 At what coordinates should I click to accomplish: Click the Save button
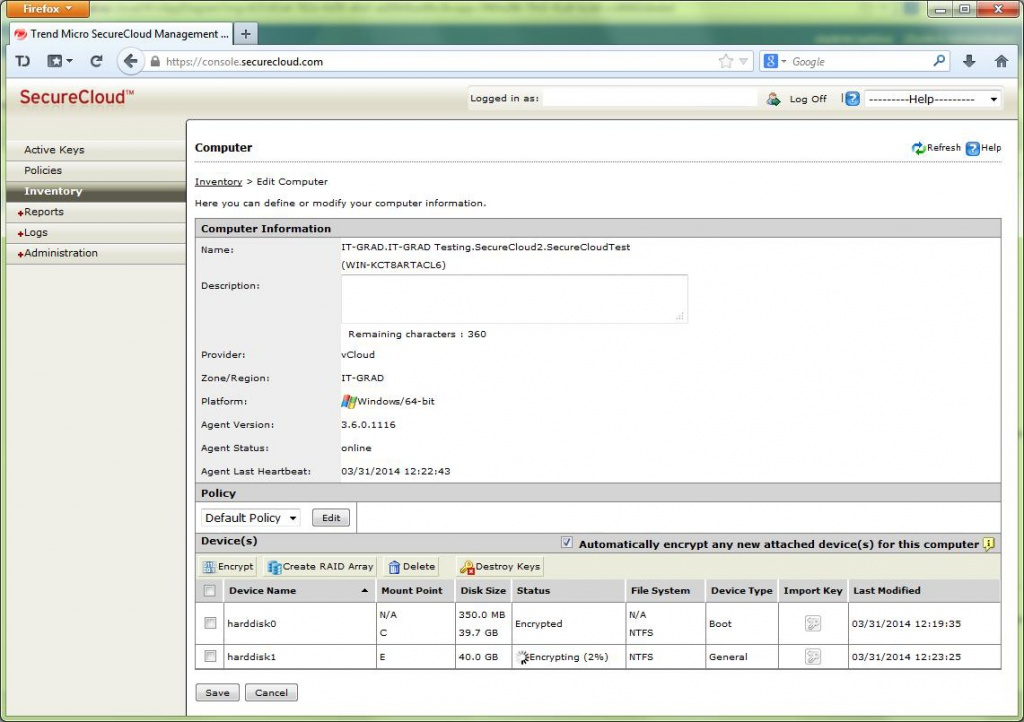click(x=217, y=692)
